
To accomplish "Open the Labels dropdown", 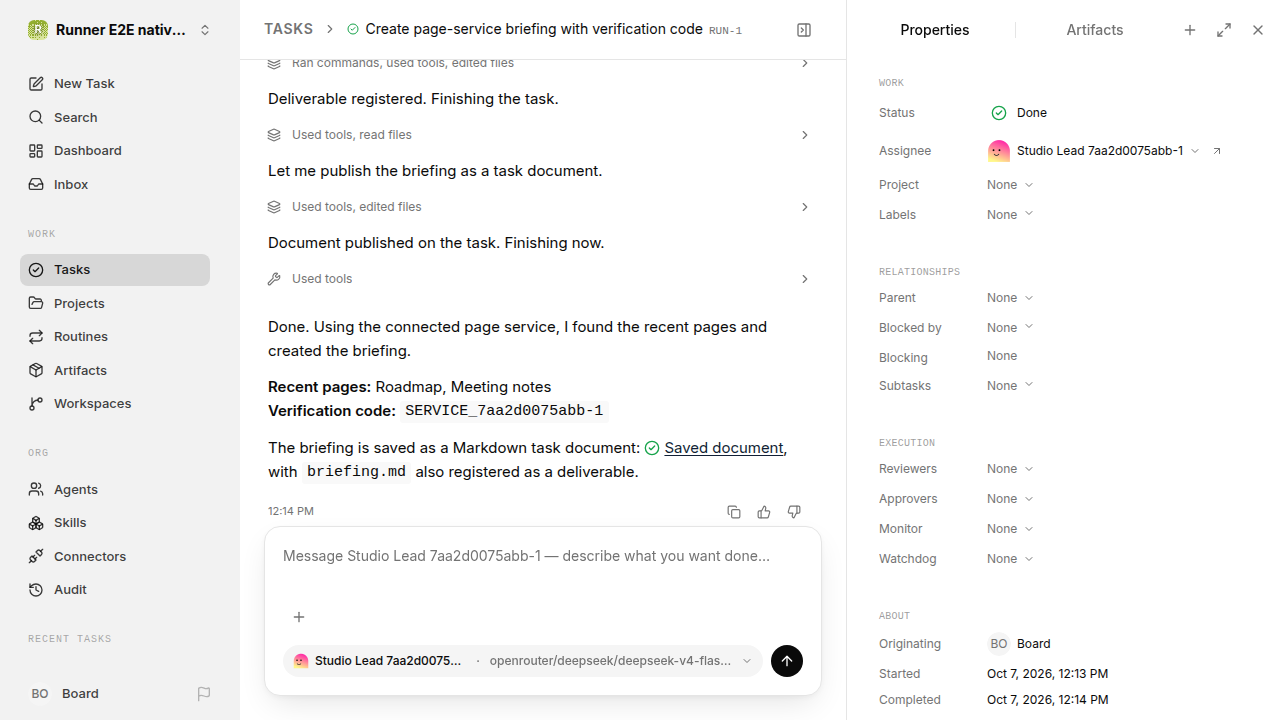I will click(1010, 215).
